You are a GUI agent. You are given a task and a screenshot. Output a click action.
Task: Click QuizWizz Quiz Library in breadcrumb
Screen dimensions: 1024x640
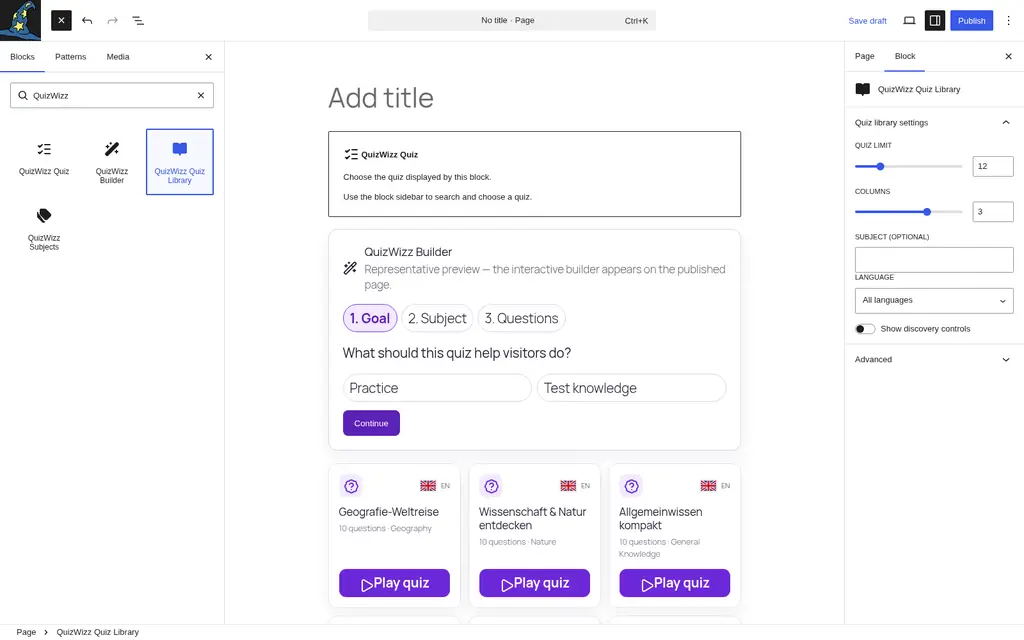[97, 632]
